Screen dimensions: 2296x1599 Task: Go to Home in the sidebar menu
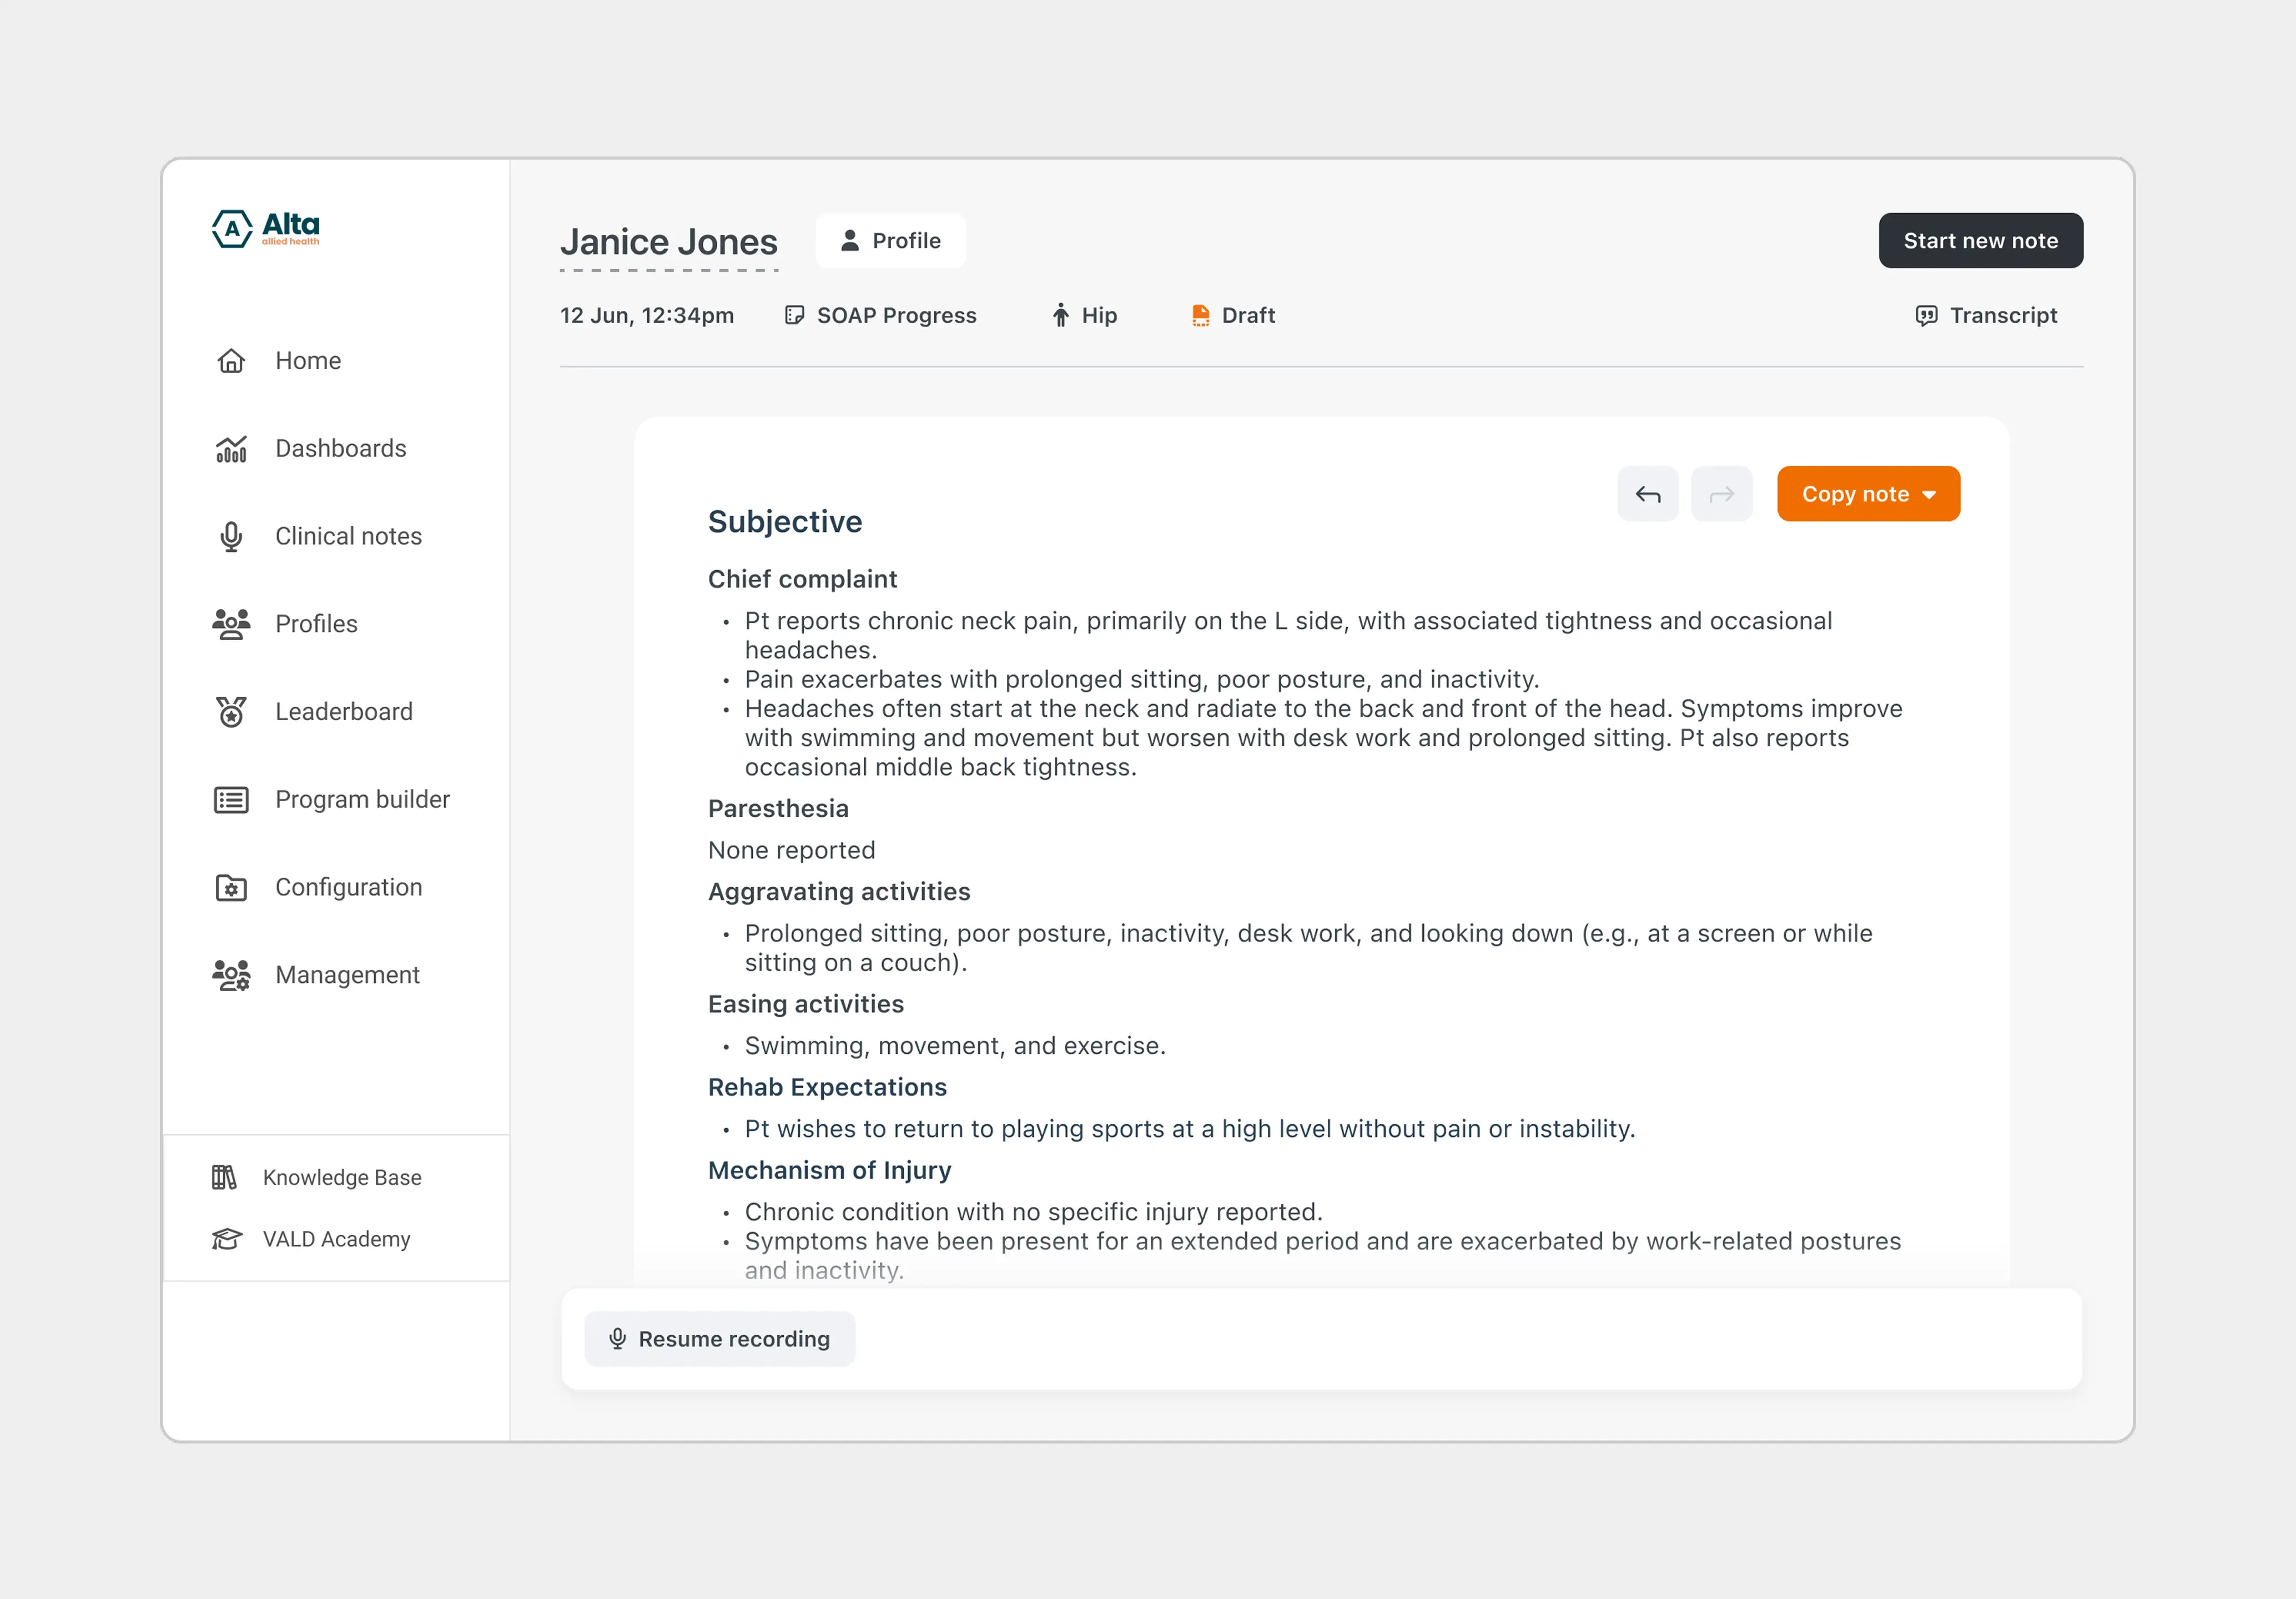point(307,360)
